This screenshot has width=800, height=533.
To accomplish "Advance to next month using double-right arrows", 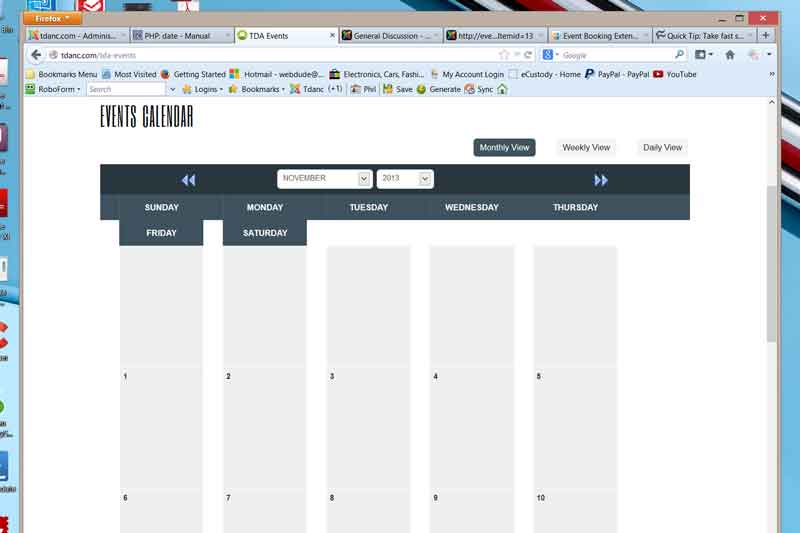I will tap(601, 180).
